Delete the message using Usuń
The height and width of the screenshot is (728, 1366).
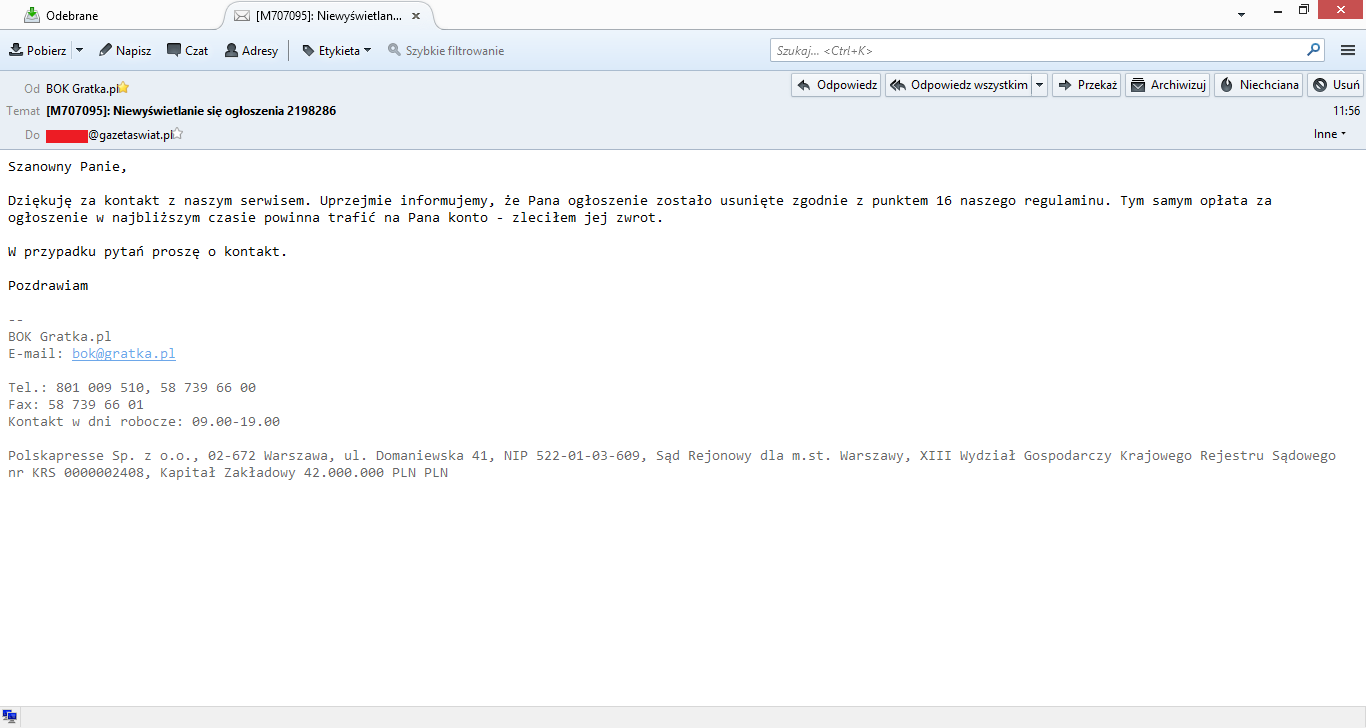pos(1336,85)
